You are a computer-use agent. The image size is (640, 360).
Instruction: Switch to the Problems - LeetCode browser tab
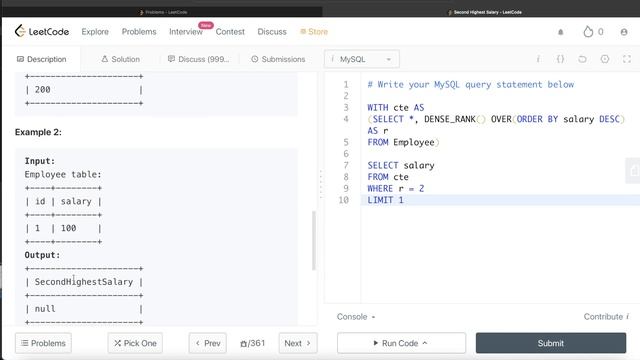pos(163,12)
